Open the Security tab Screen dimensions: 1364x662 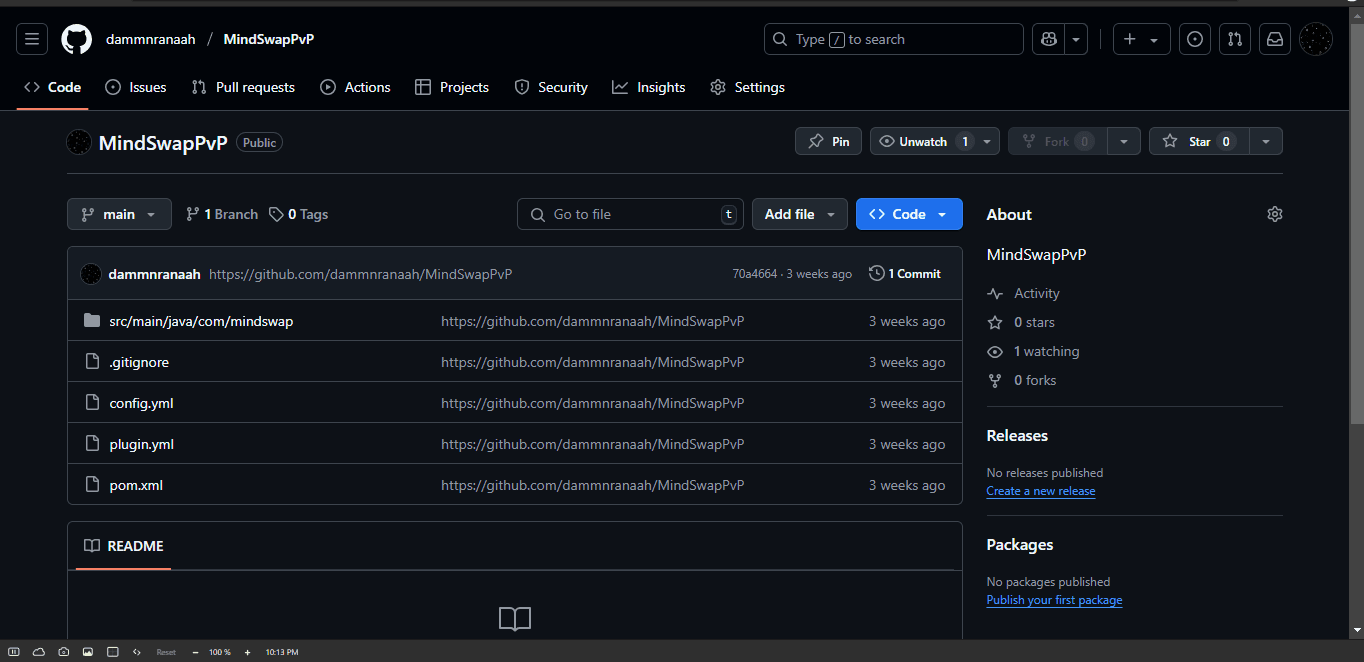pos(551,87)
